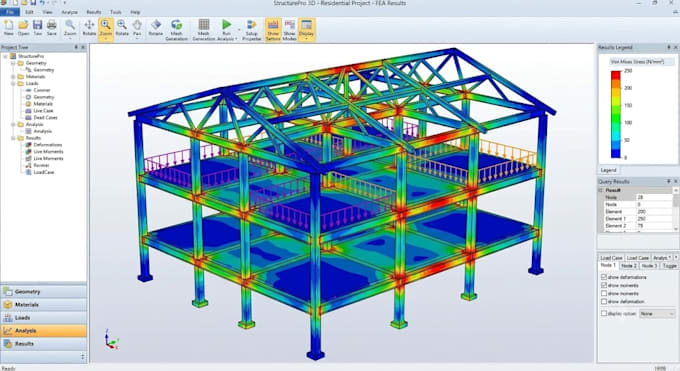Click the Query Results vertical scrollbar
Image resolution: width=680 pixels, height=371 pixels.
pos(676,210)
